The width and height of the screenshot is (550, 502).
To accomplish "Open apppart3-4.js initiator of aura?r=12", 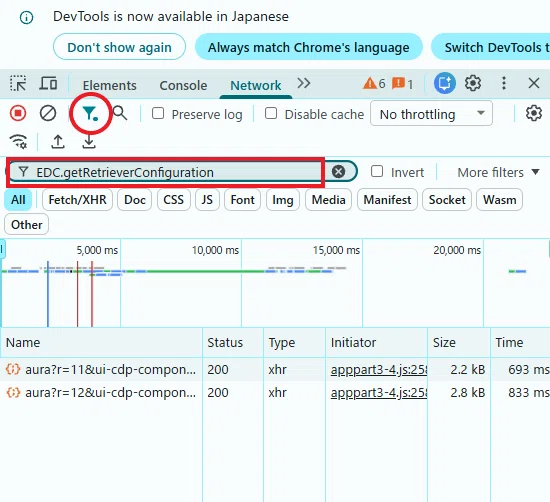I will tap(379, 393).
